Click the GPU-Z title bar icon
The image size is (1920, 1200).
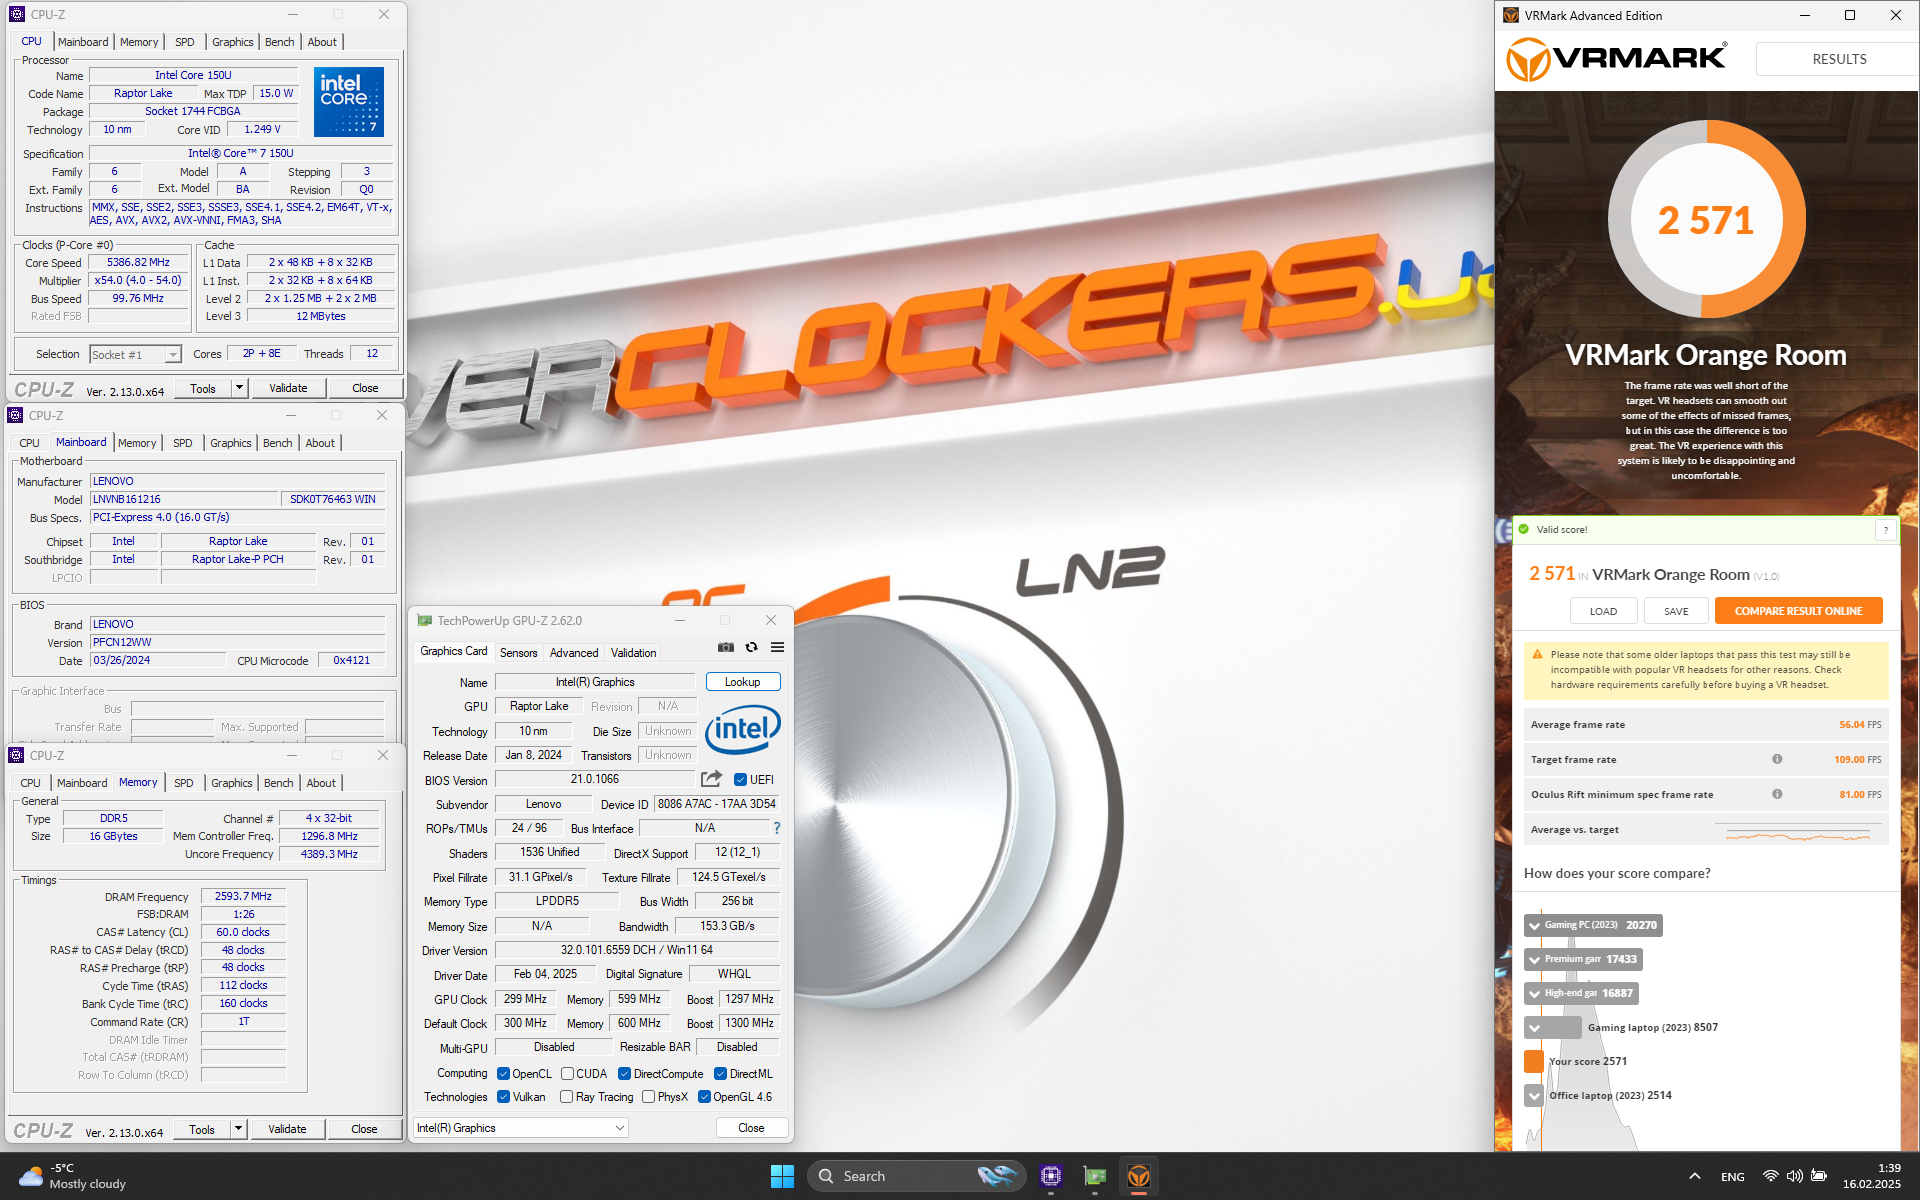click(x=424, y=621)
